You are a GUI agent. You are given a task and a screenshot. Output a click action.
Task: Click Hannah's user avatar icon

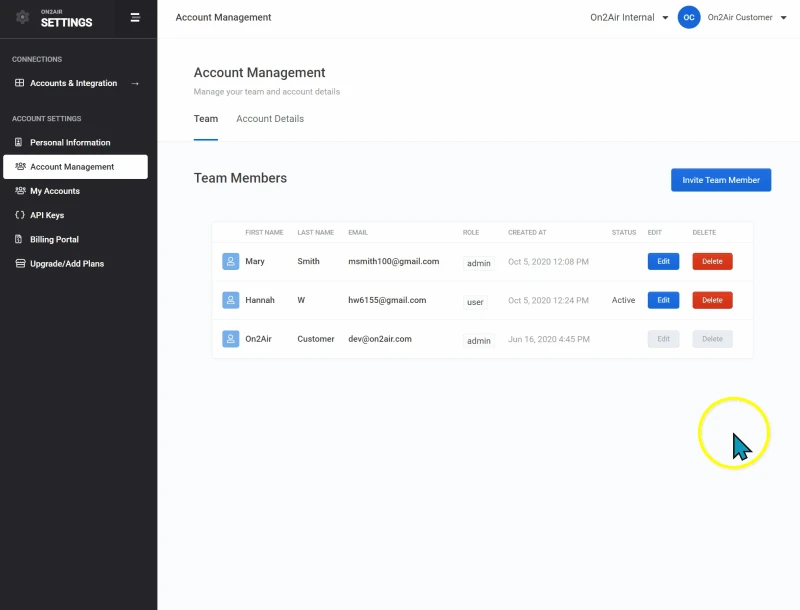coord(231,300)
